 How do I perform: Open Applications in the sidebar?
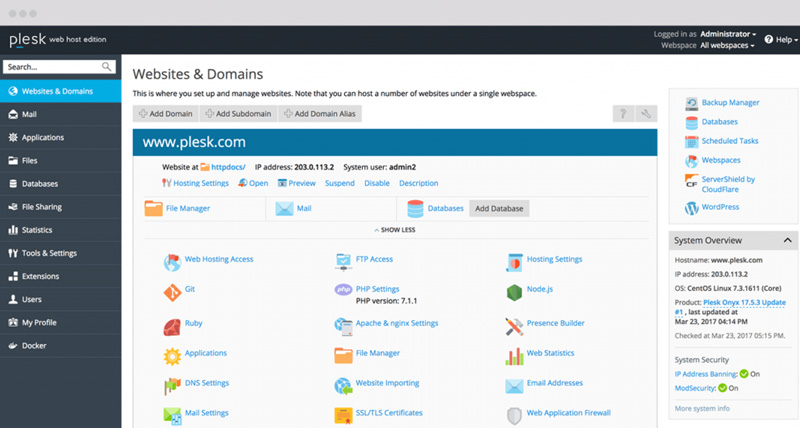coord(61,137)
